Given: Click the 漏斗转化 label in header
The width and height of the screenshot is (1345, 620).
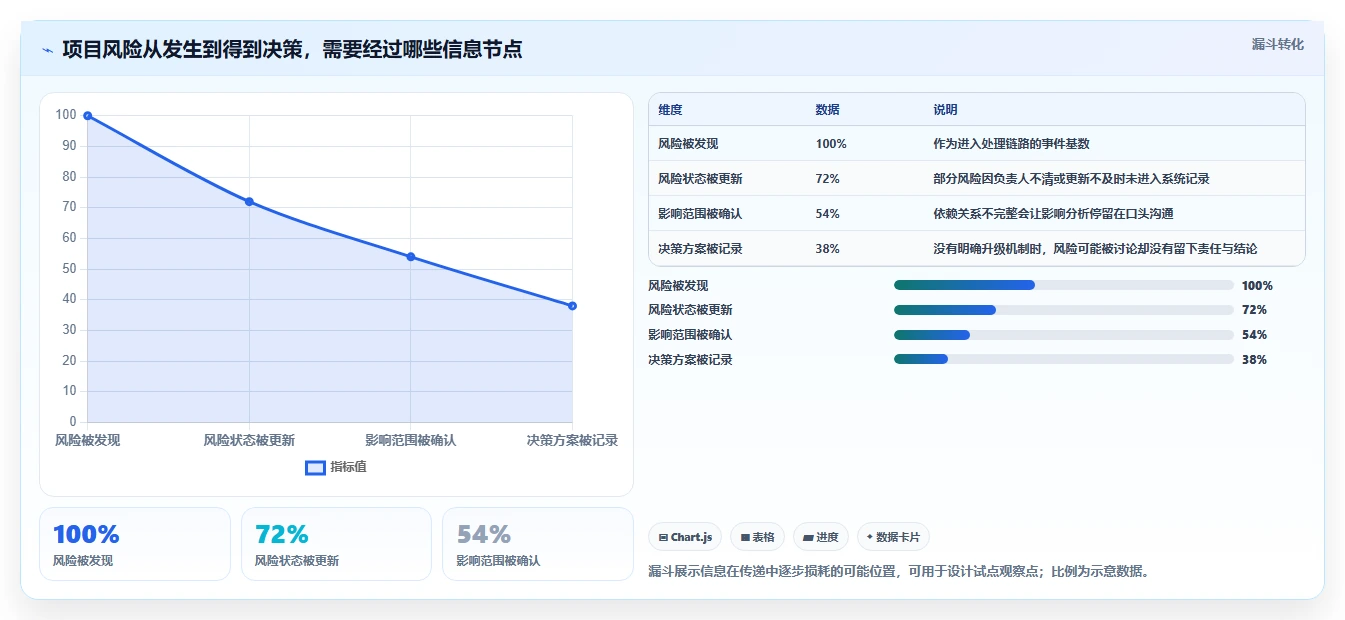Looking at the screenshot, I should (x=1277, y=45).
